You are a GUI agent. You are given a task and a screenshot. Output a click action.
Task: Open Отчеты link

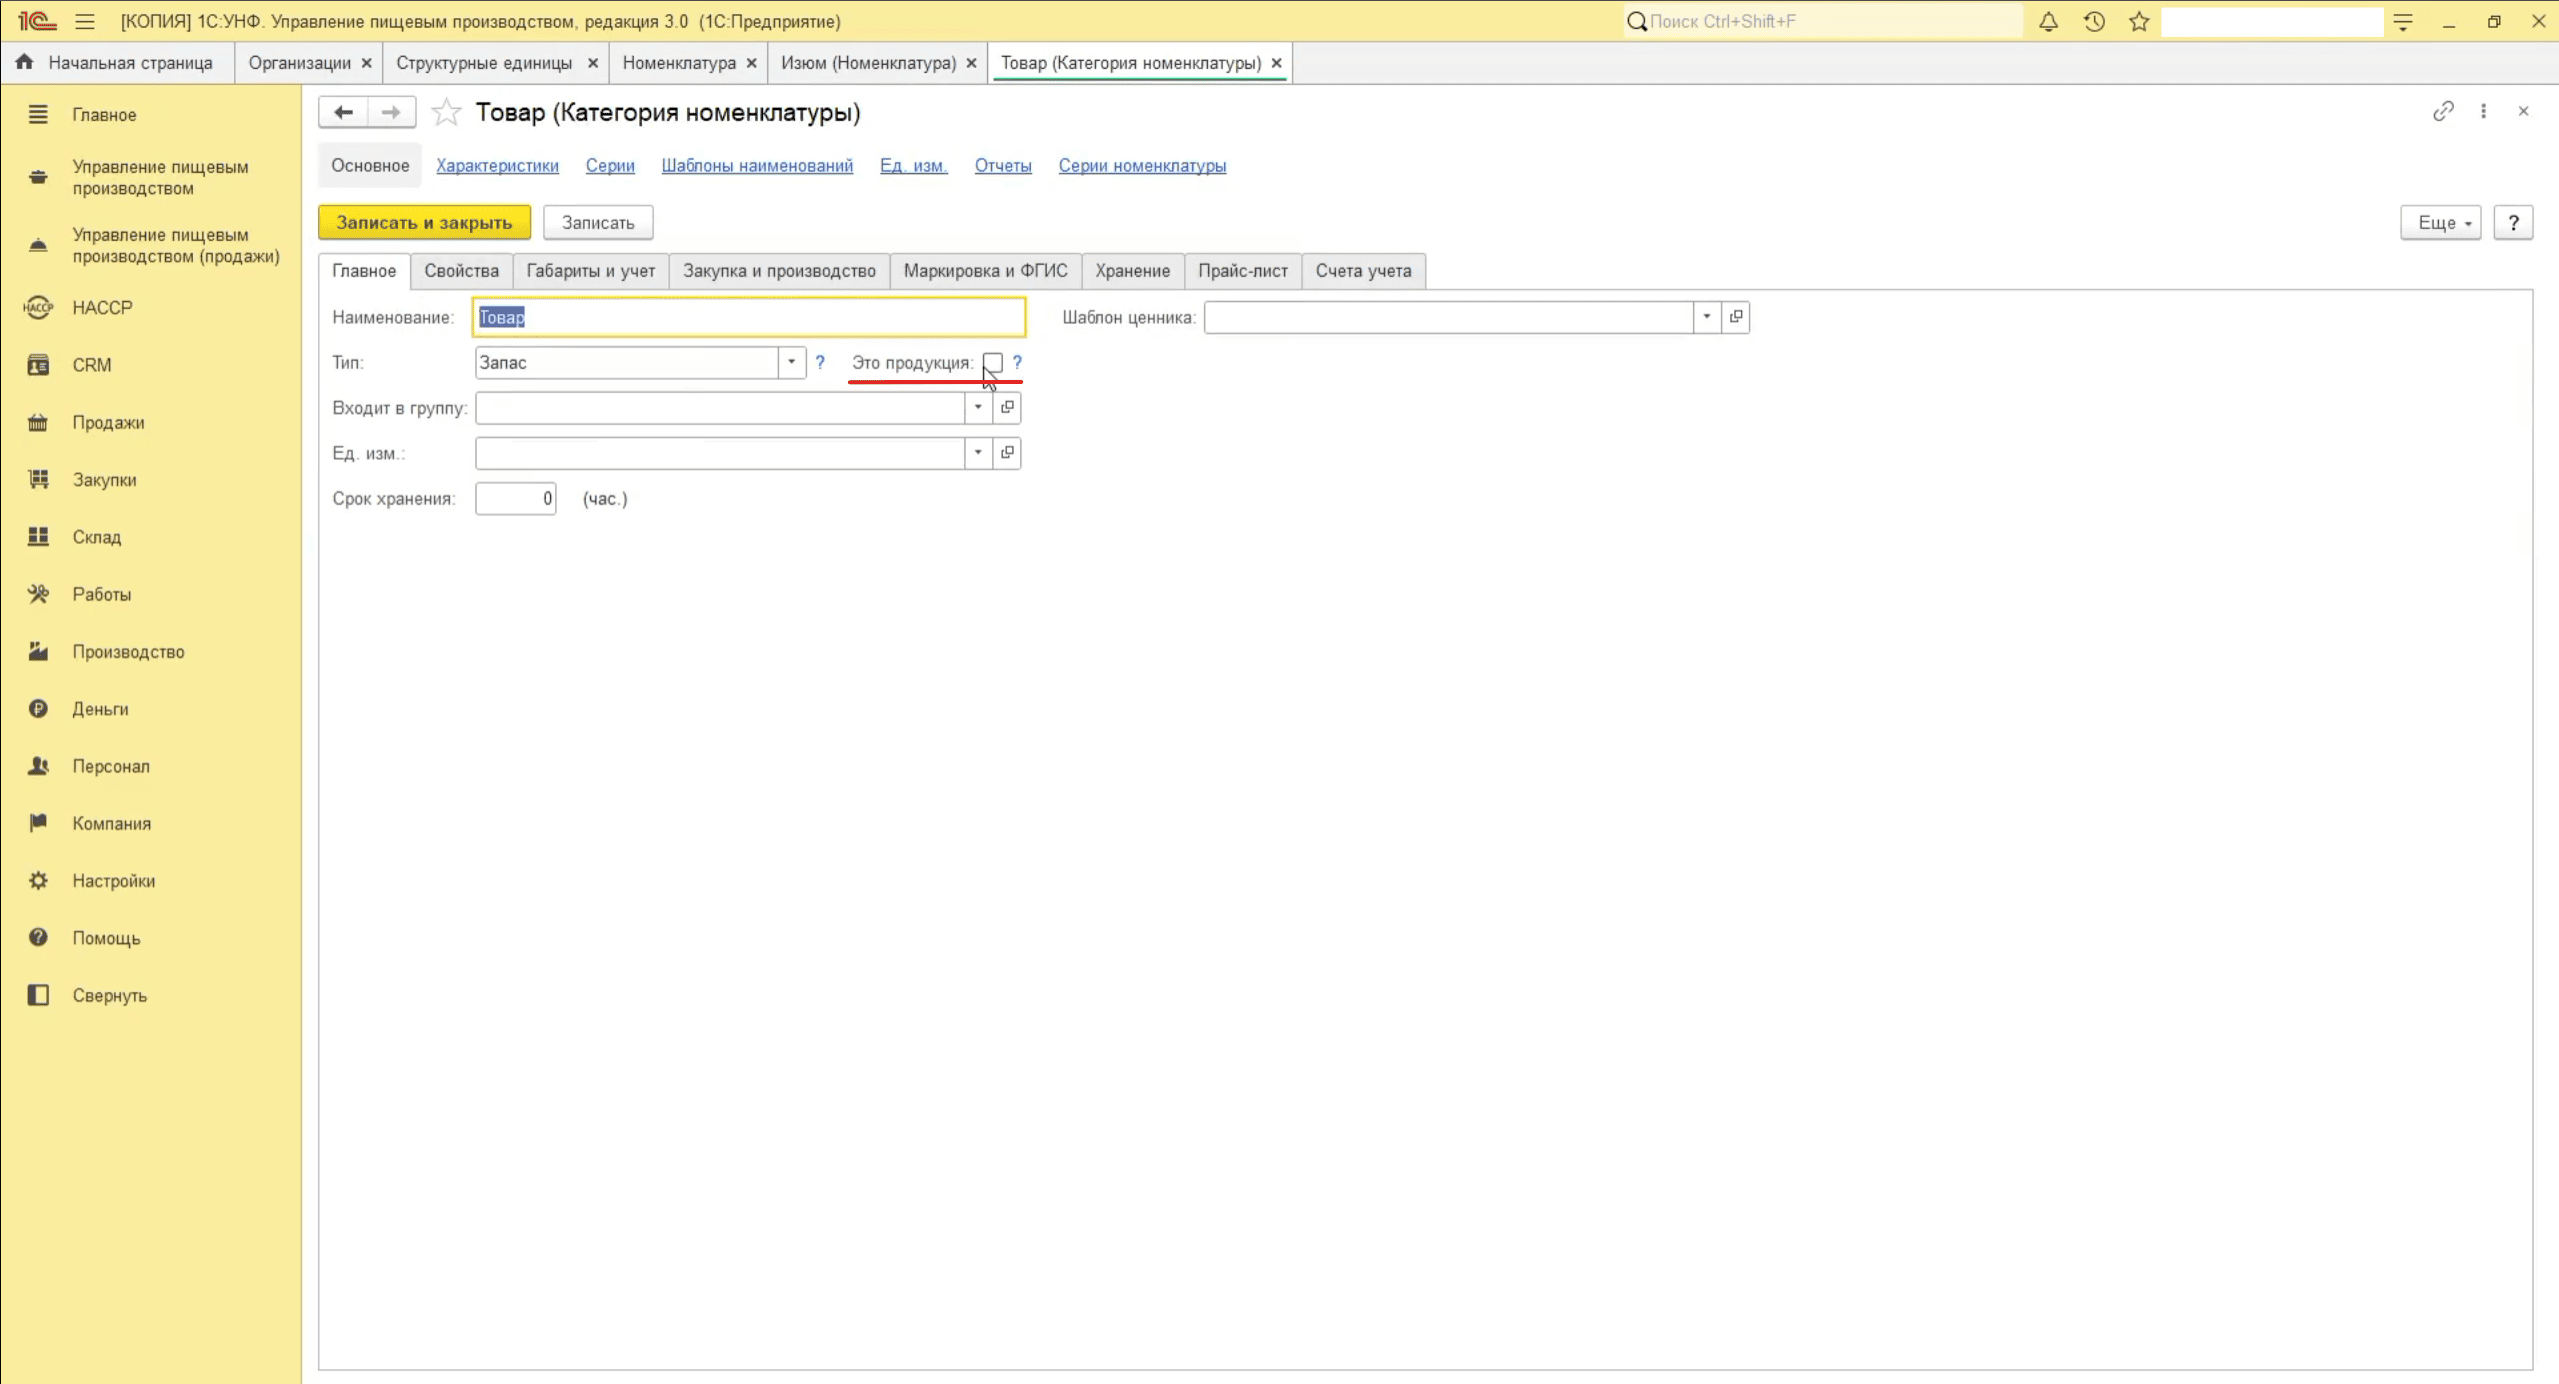1003,166
